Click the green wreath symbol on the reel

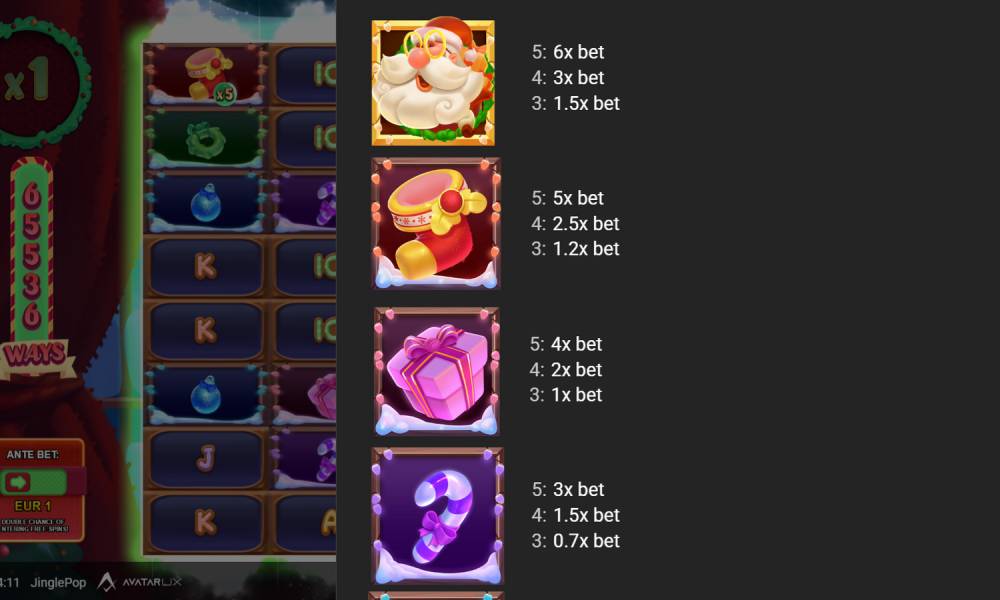pyautogui.click(x=205, y=139)
